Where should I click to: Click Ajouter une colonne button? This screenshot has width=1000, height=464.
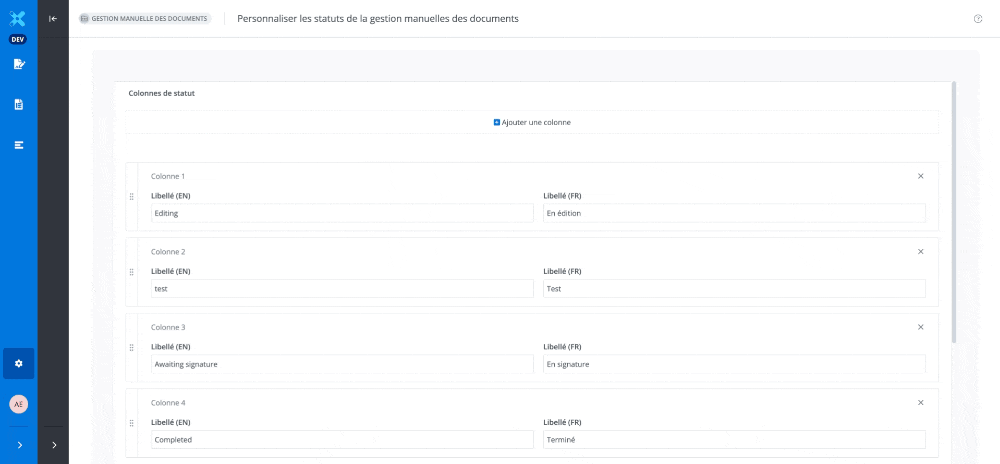(532, 122)
